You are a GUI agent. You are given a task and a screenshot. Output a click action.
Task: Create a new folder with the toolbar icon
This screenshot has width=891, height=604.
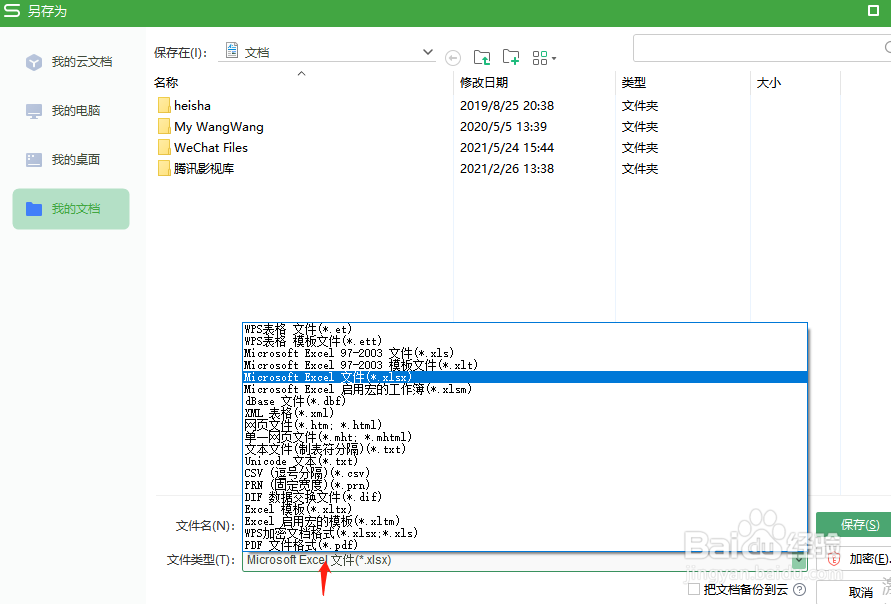pyautogui.click(x=511, y=57)
